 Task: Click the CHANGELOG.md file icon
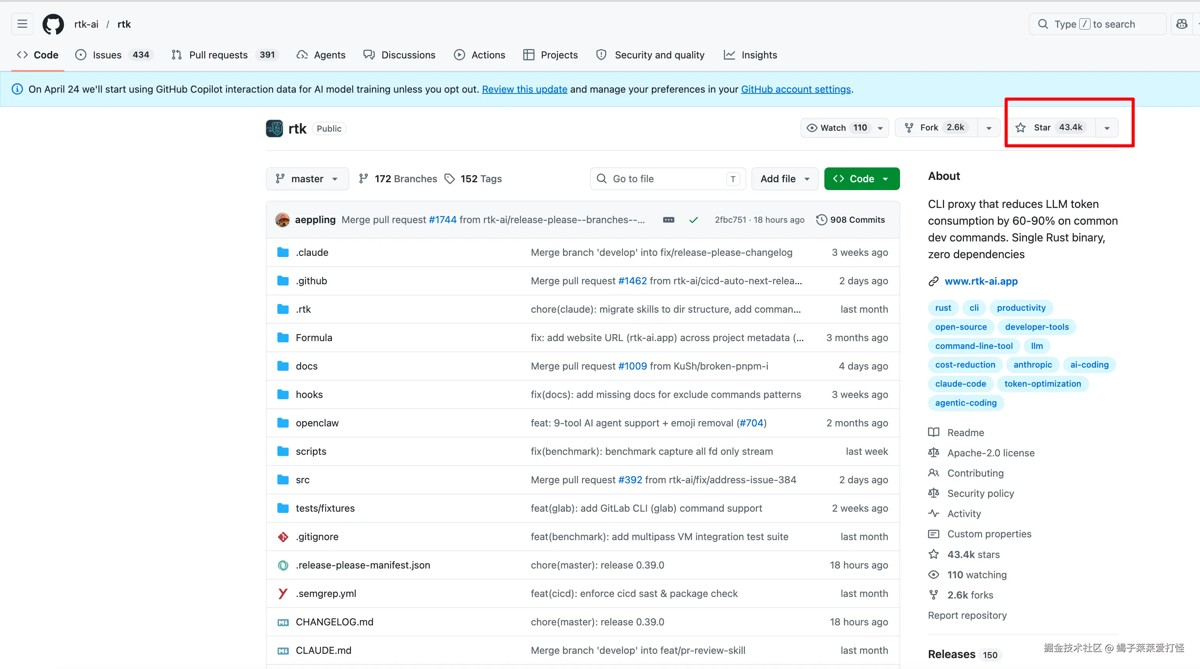click(x=283, y=622)
